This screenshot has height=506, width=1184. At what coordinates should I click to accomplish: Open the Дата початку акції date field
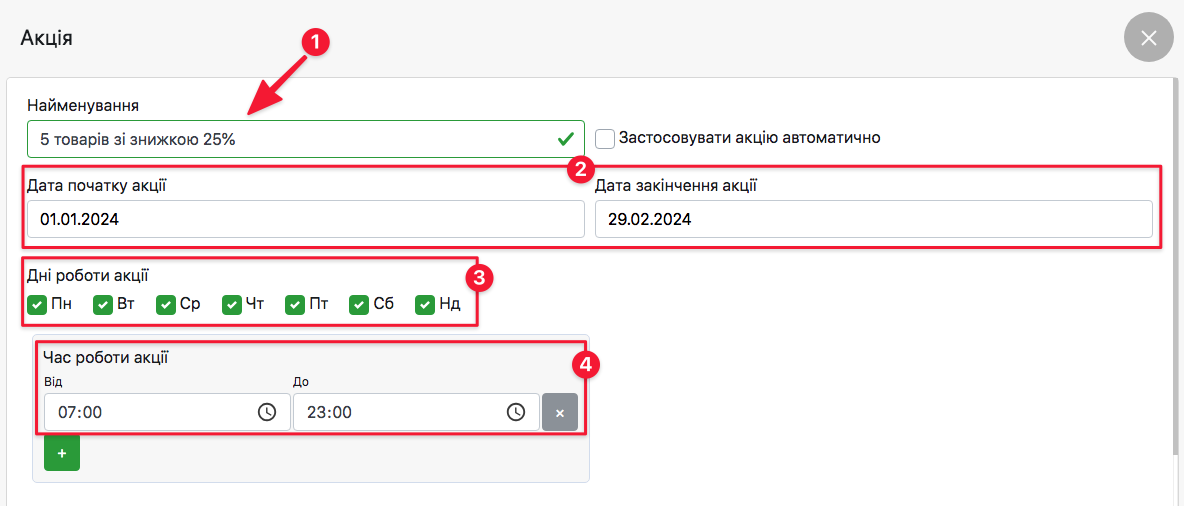coord(305,219)
